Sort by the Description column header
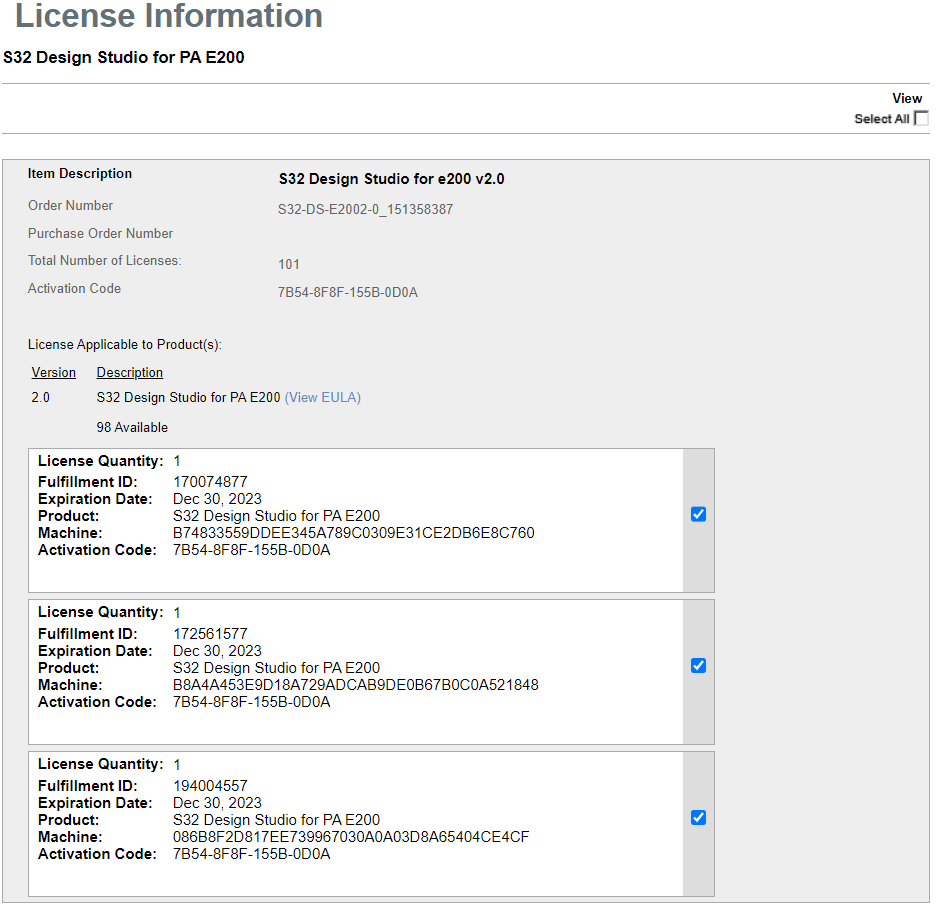This screenshot has width=941, height=909. click(x=128, y=372)
